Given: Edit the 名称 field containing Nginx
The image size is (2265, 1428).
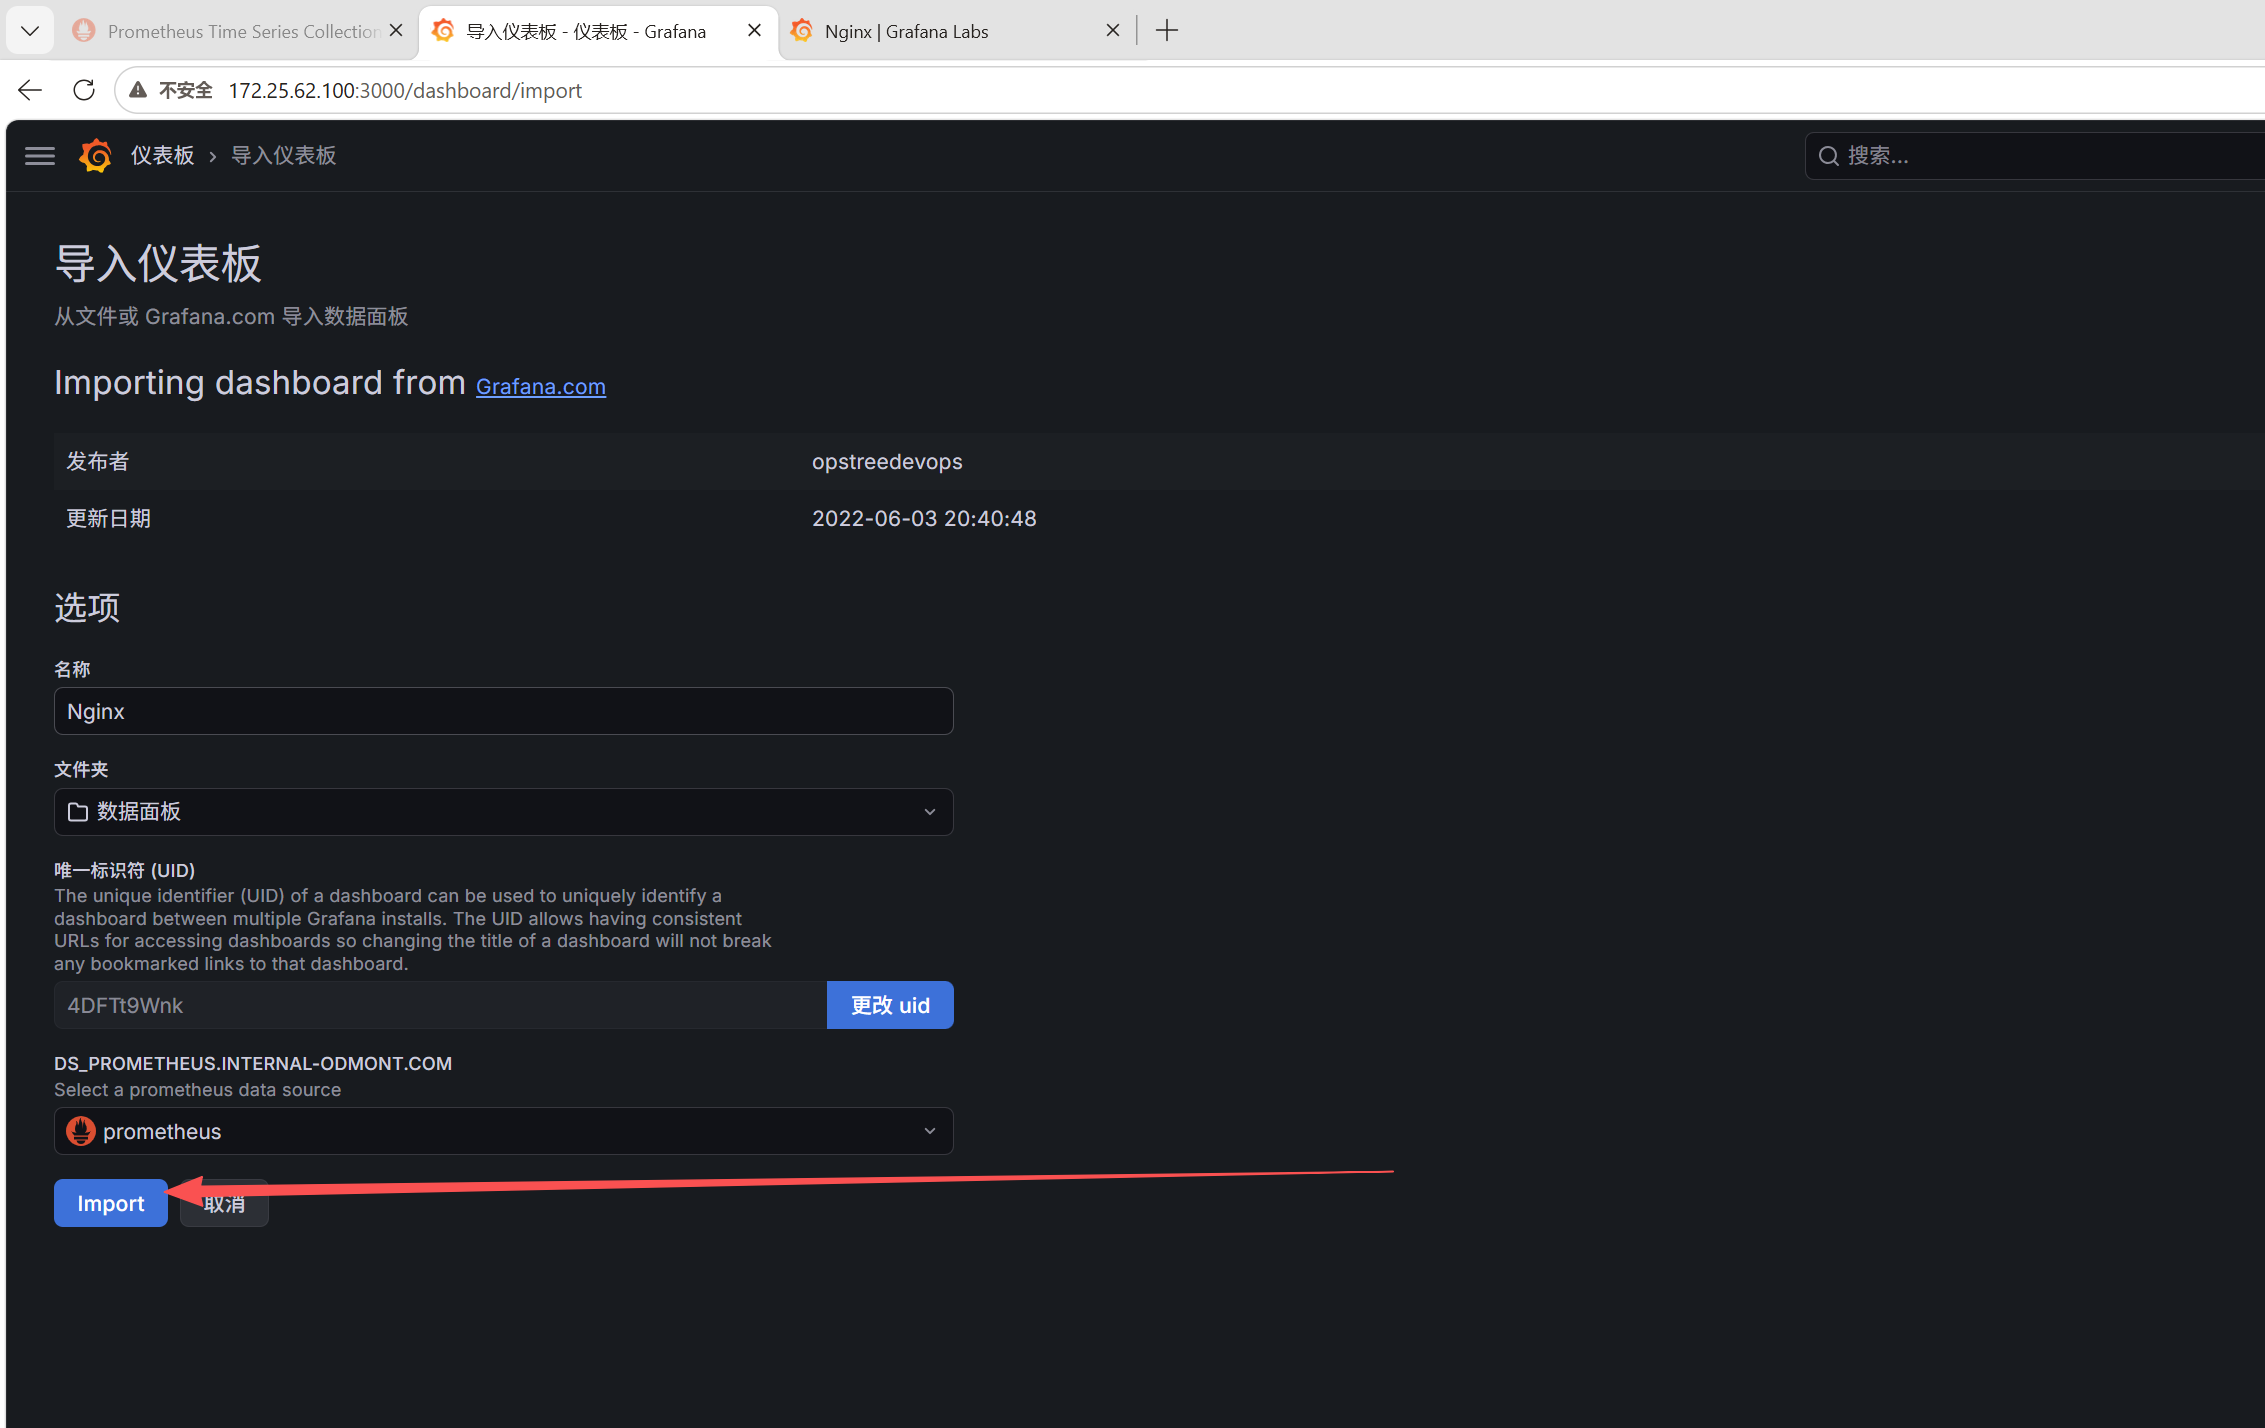Looking at the screenshot, I should (x=504, y=711).
